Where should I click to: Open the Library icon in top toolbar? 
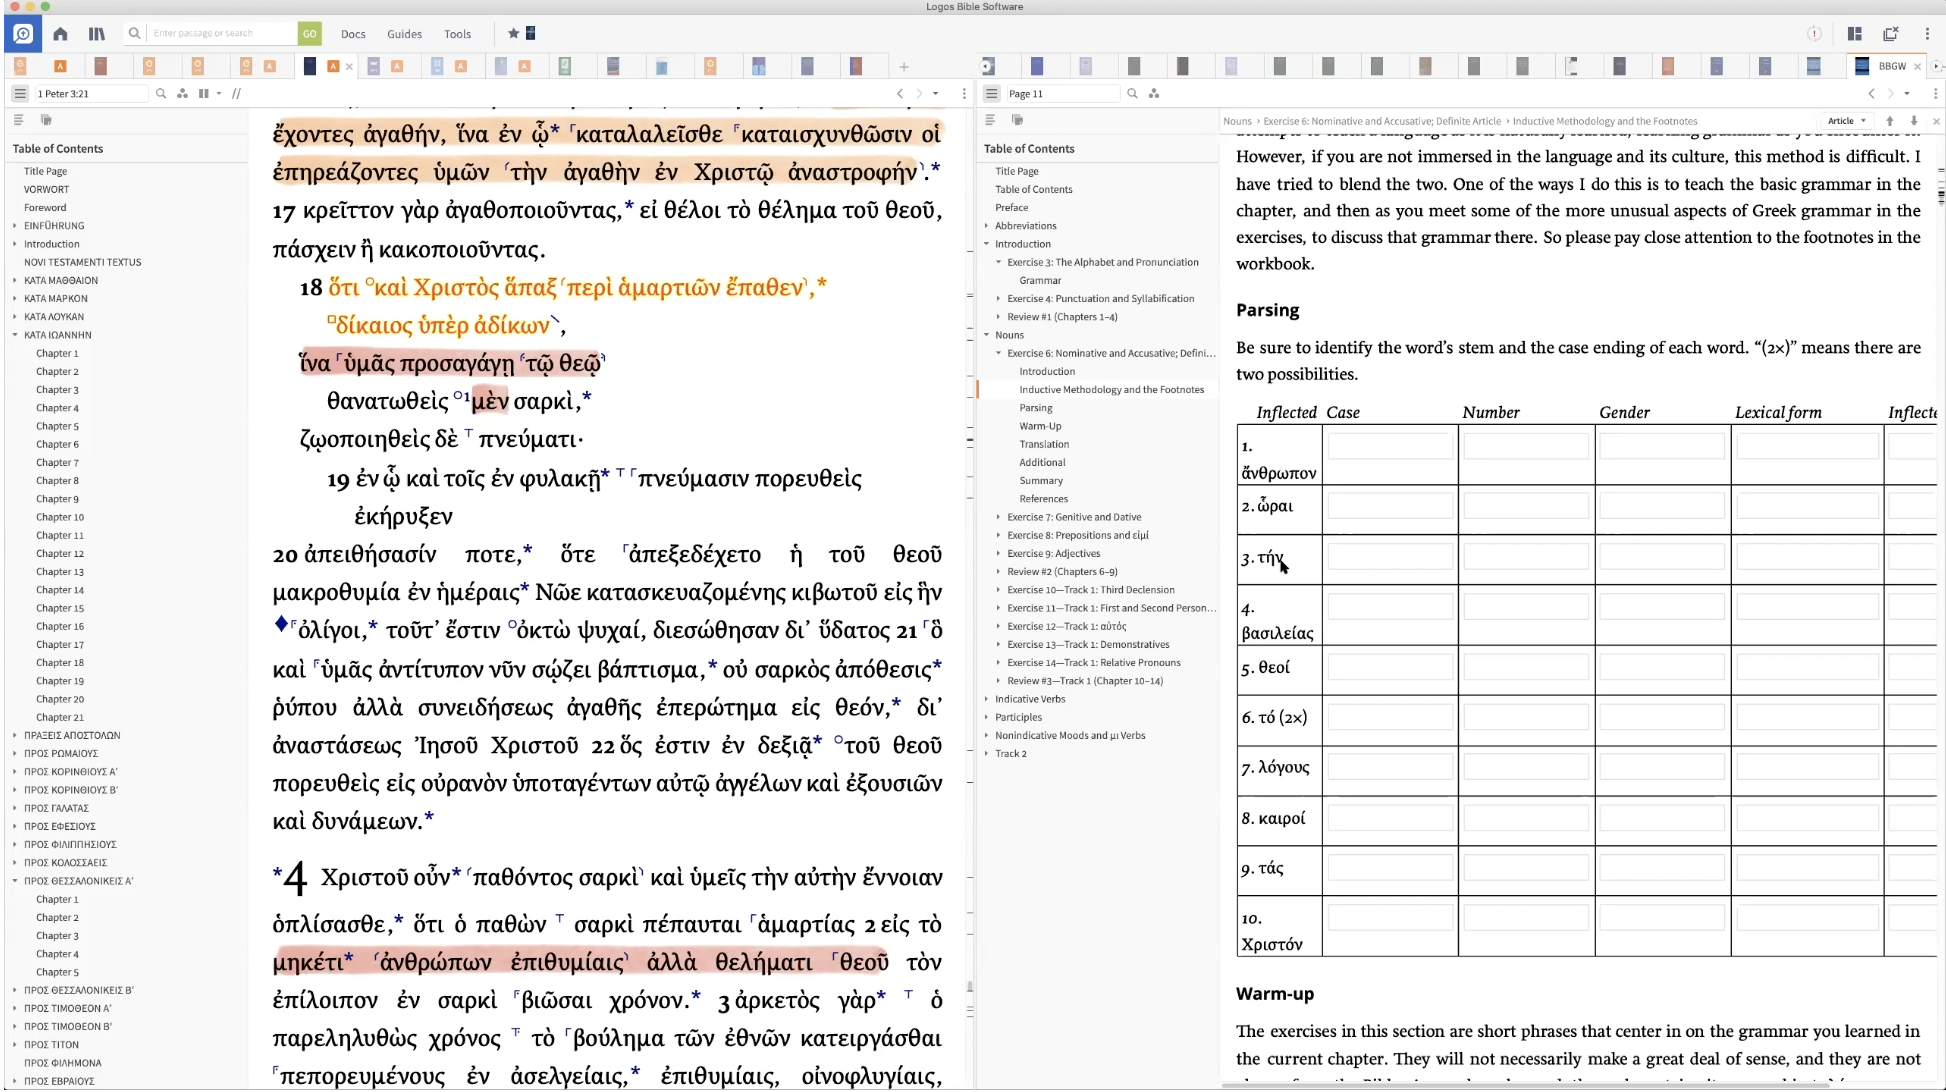coord(96,33)
